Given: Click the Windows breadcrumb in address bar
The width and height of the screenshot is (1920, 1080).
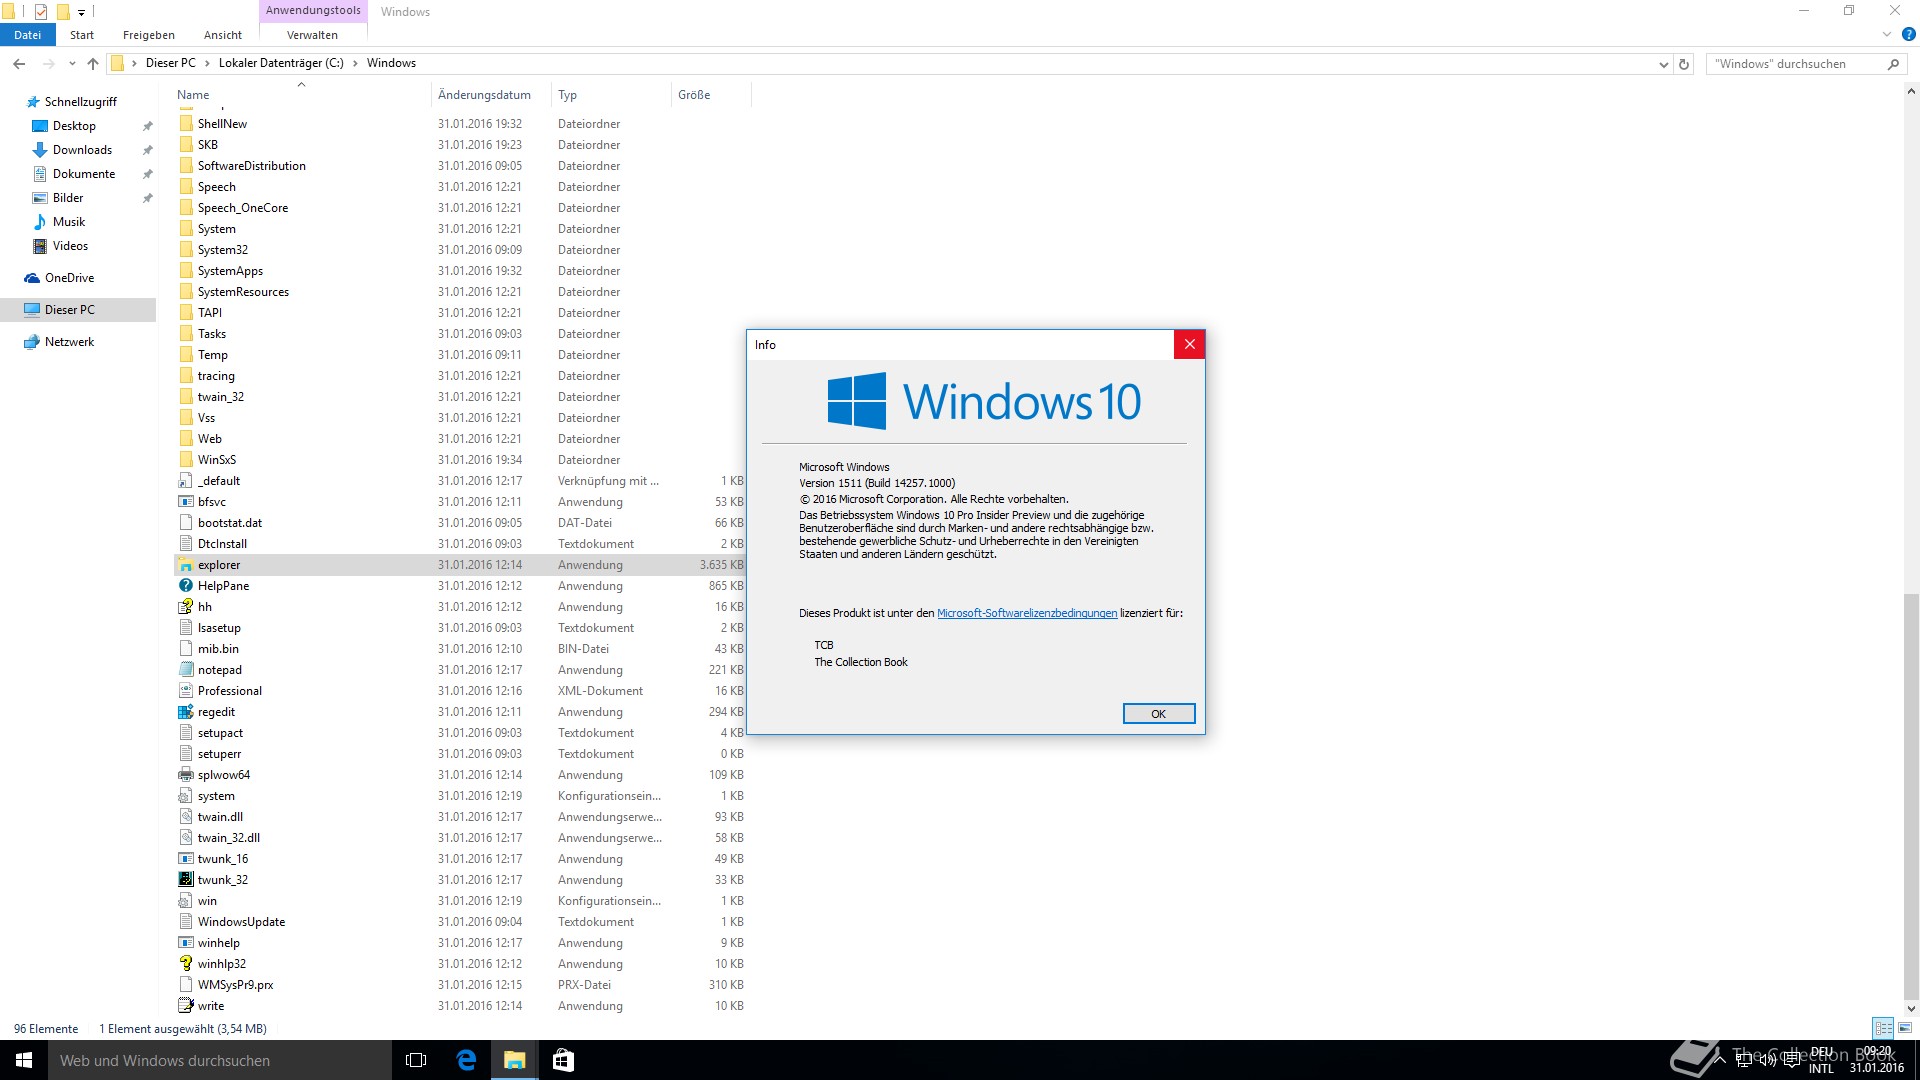Looking at the screenshot, I should 391,63.
